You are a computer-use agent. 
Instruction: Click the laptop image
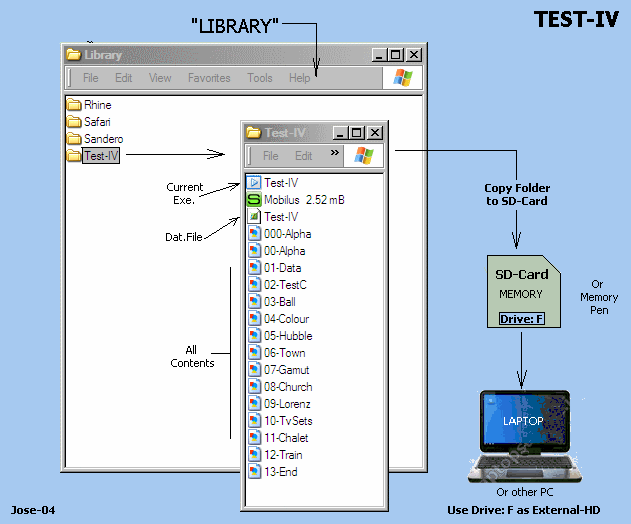(x=523, y=435)
